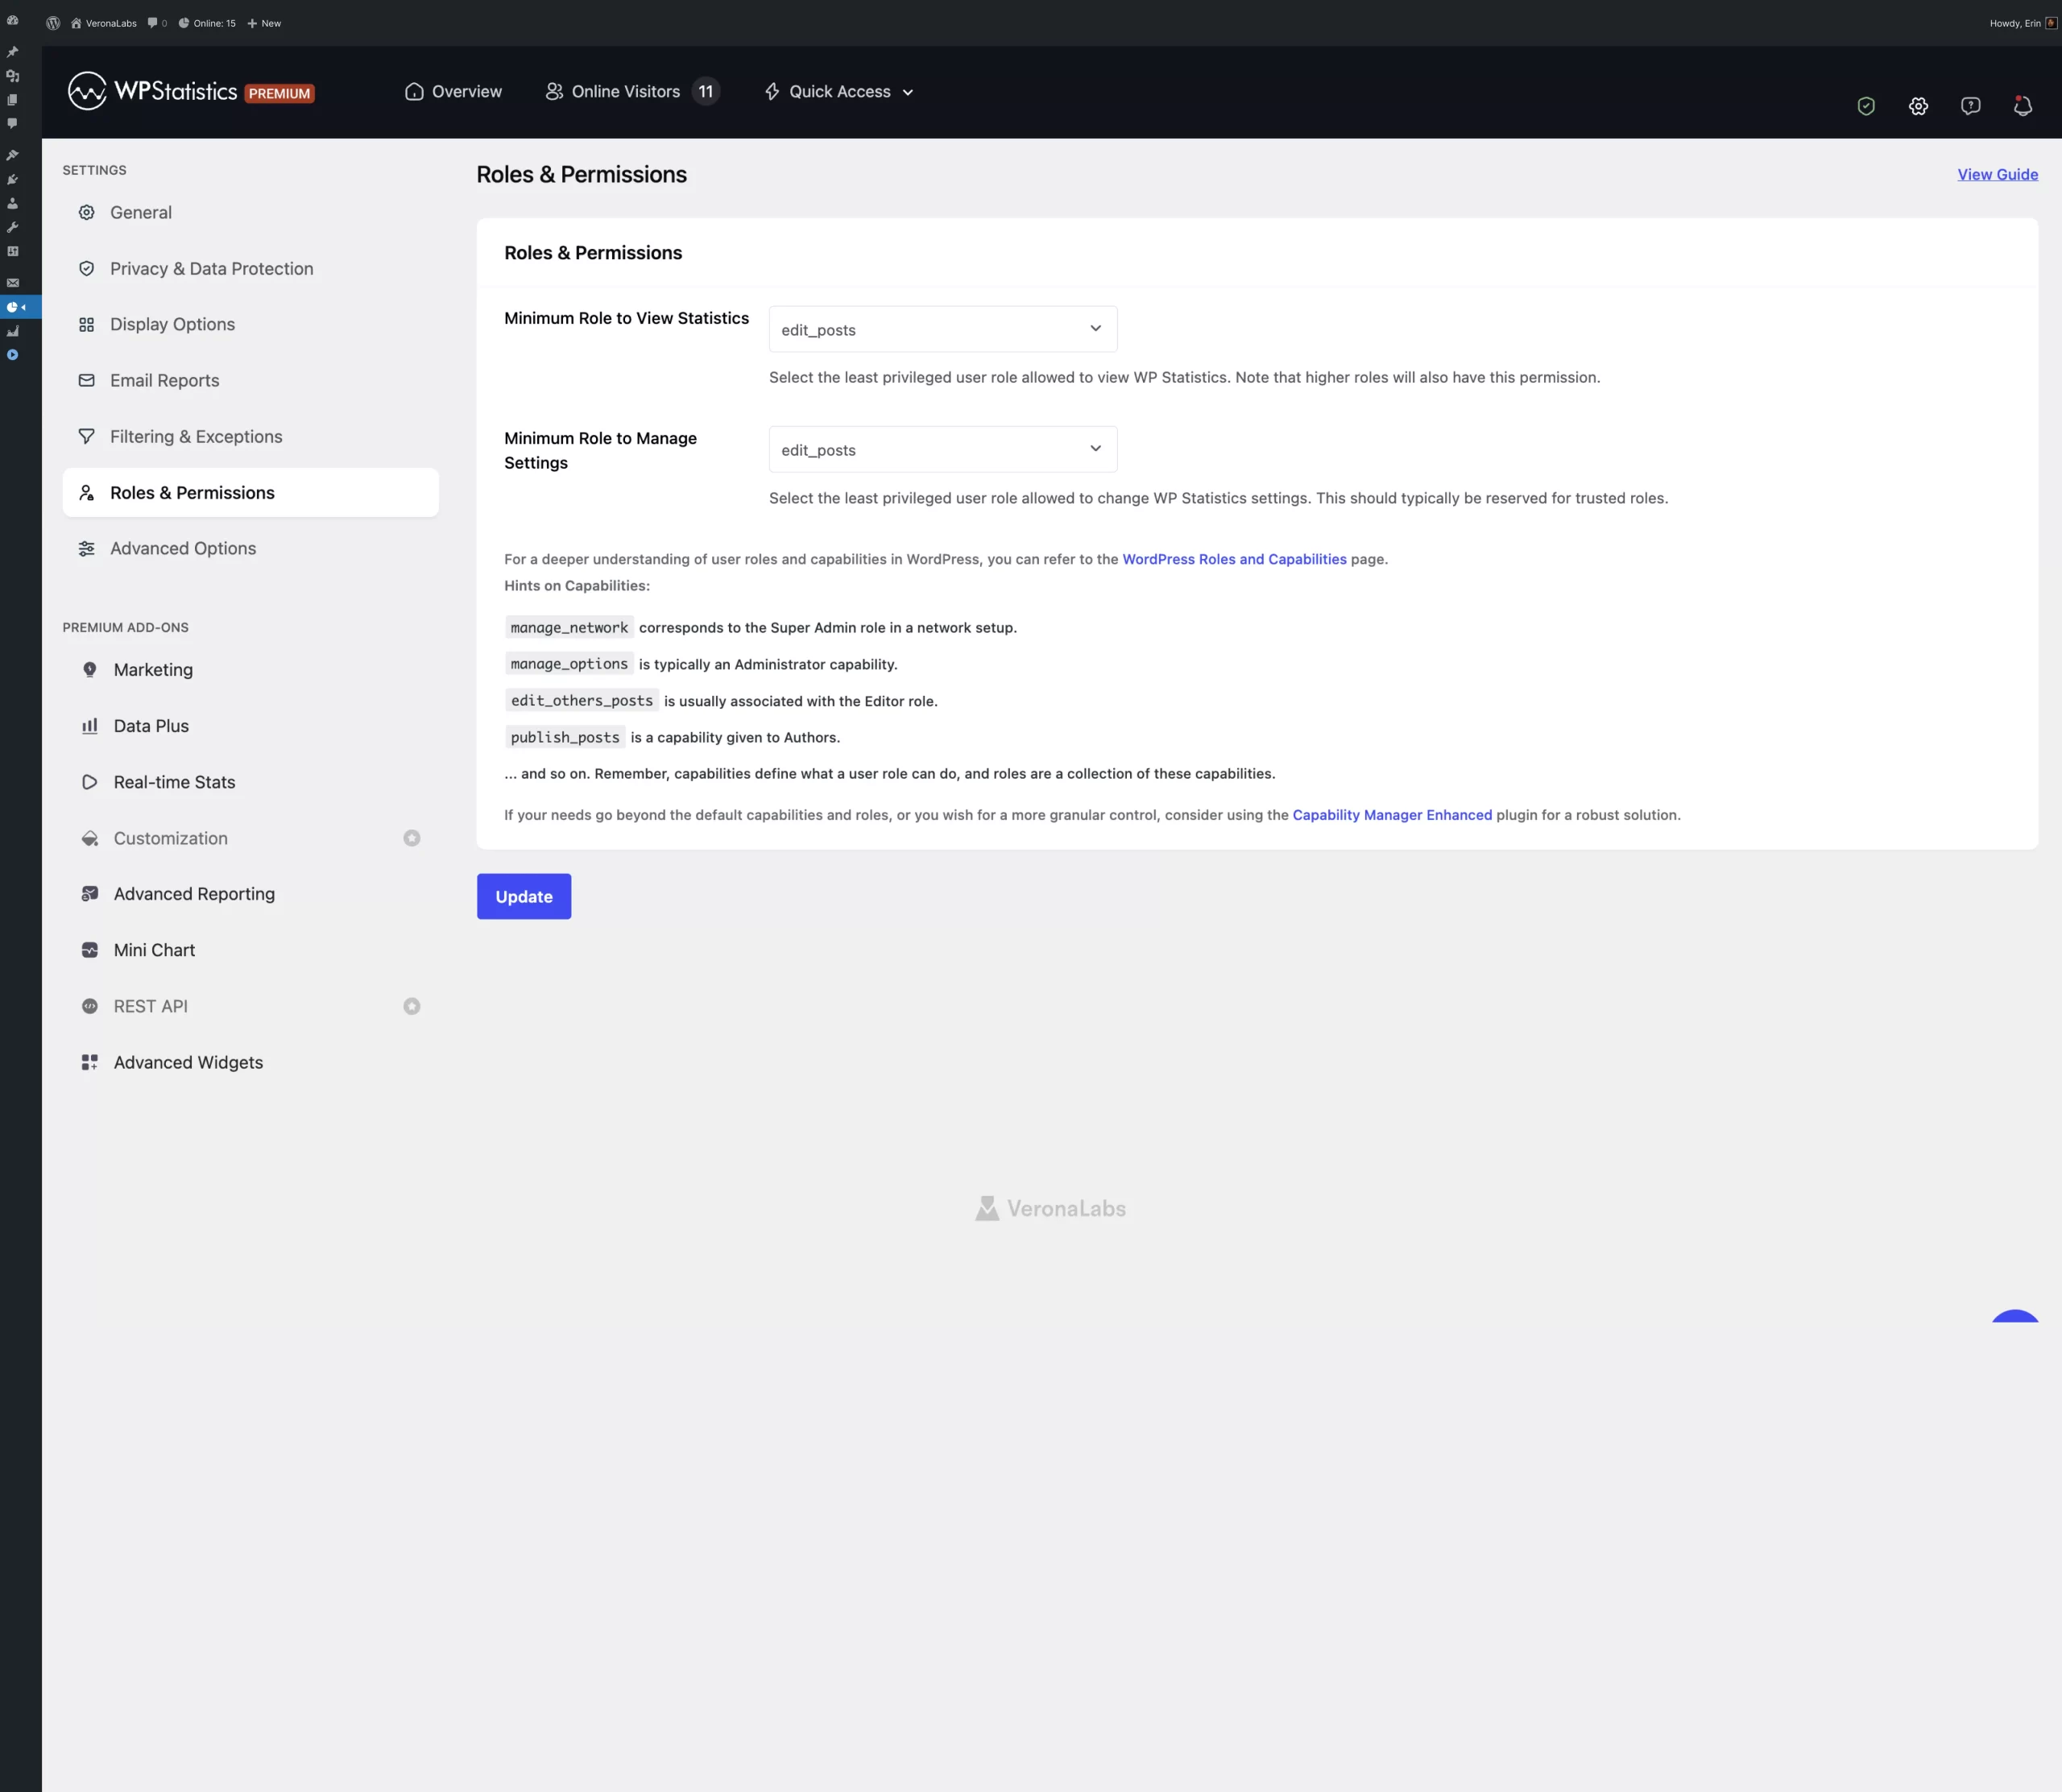Open Display Options settings
The width and height of the screenshot is (2062, 1792).
pyautogui.click(x=250, y=324)
